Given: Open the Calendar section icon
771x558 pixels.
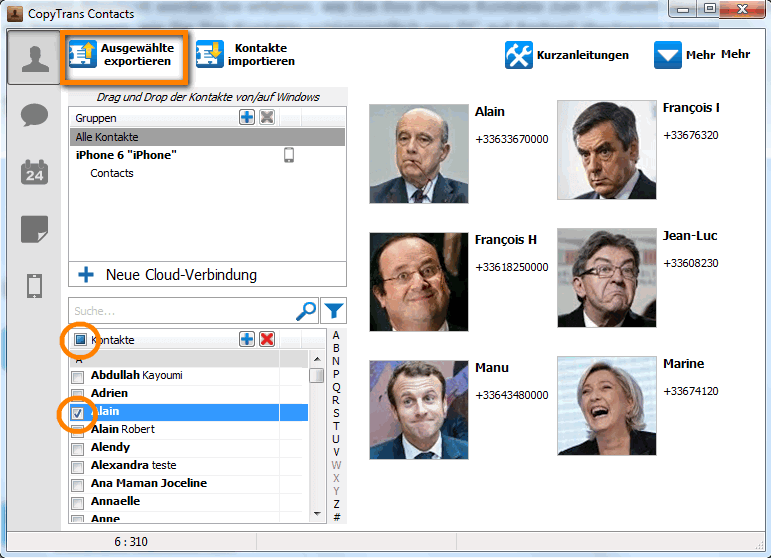Looking at the screenshot, I should tap(34, 172).
